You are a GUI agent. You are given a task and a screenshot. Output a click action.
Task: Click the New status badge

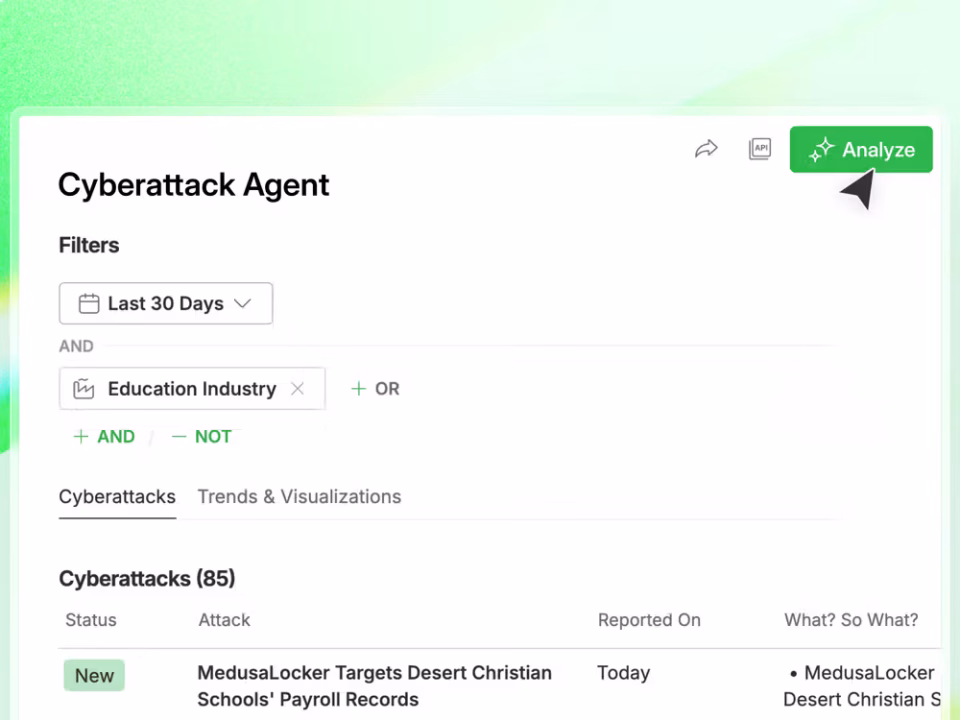point(94,675)
